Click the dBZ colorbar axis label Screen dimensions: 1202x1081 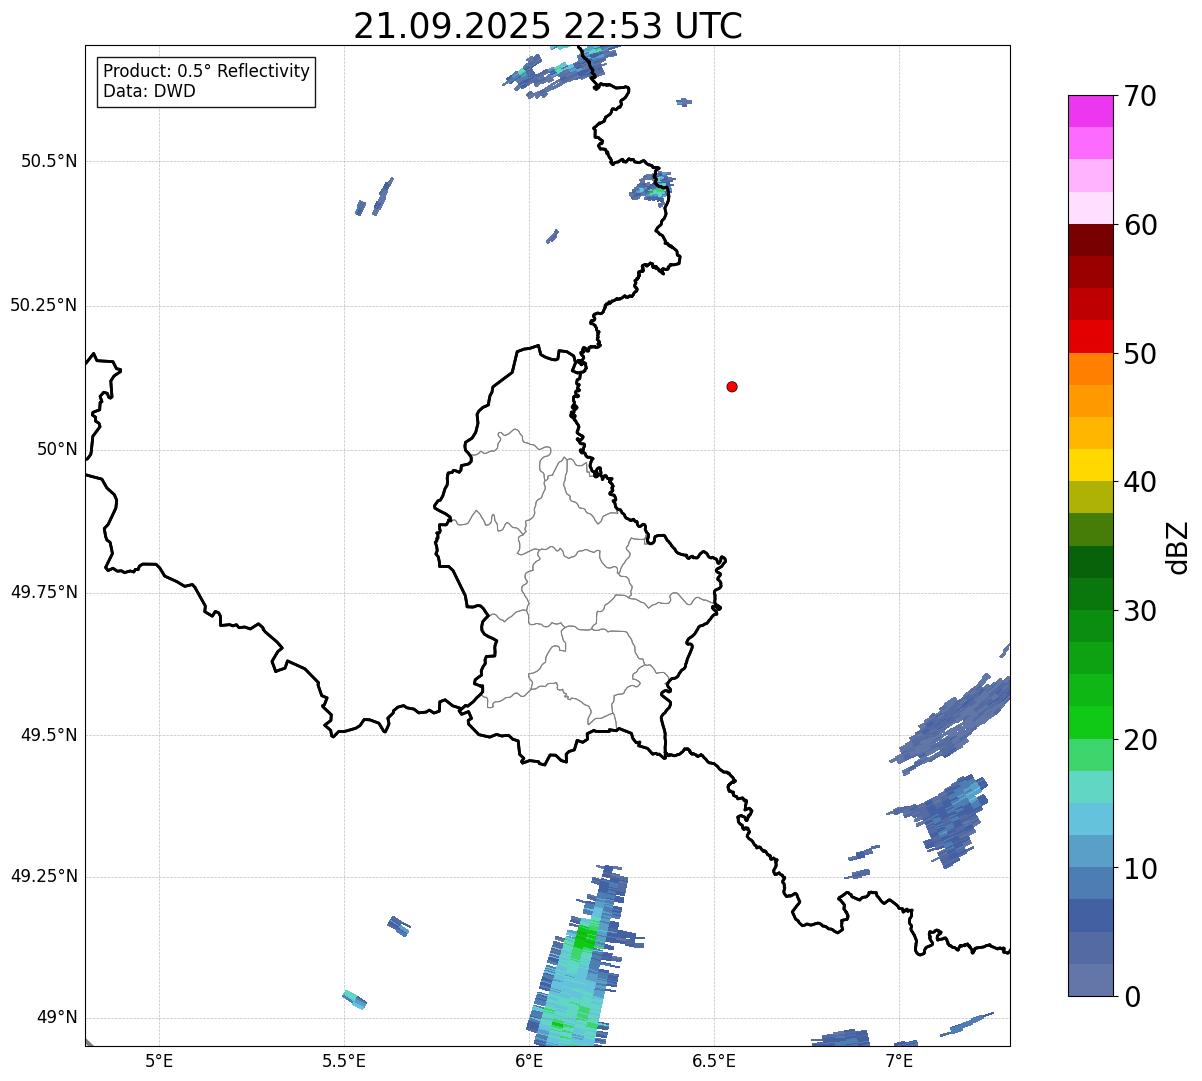tap(1179, 547)
